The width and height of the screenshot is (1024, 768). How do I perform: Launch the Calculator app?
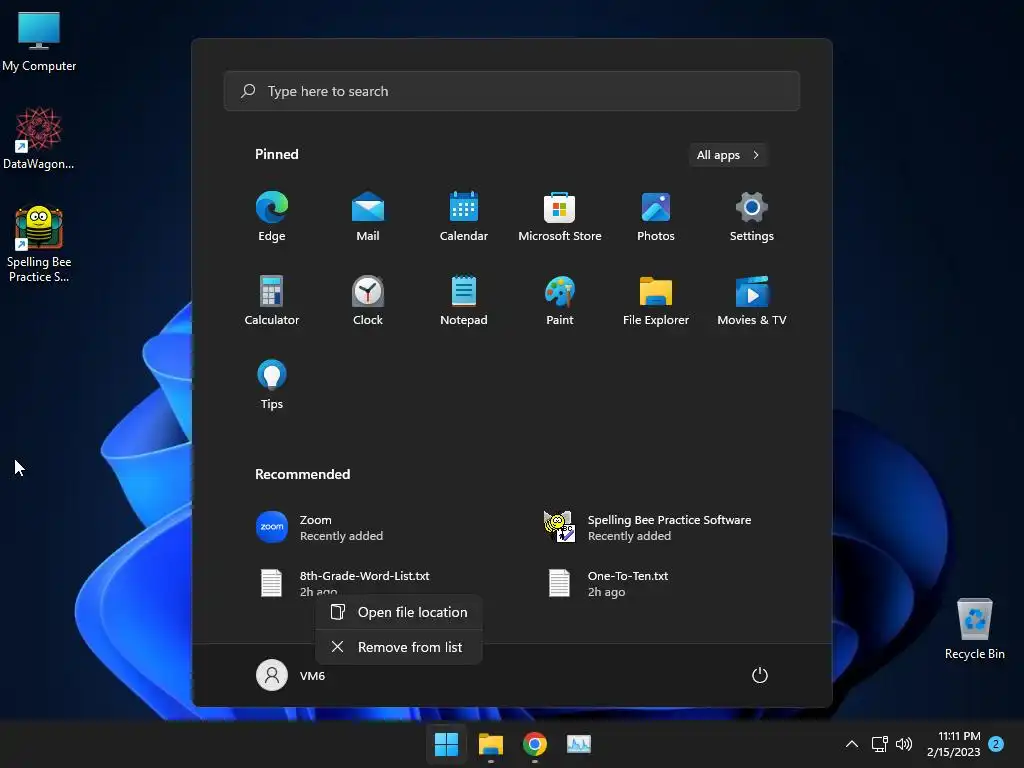click(272, 300)
